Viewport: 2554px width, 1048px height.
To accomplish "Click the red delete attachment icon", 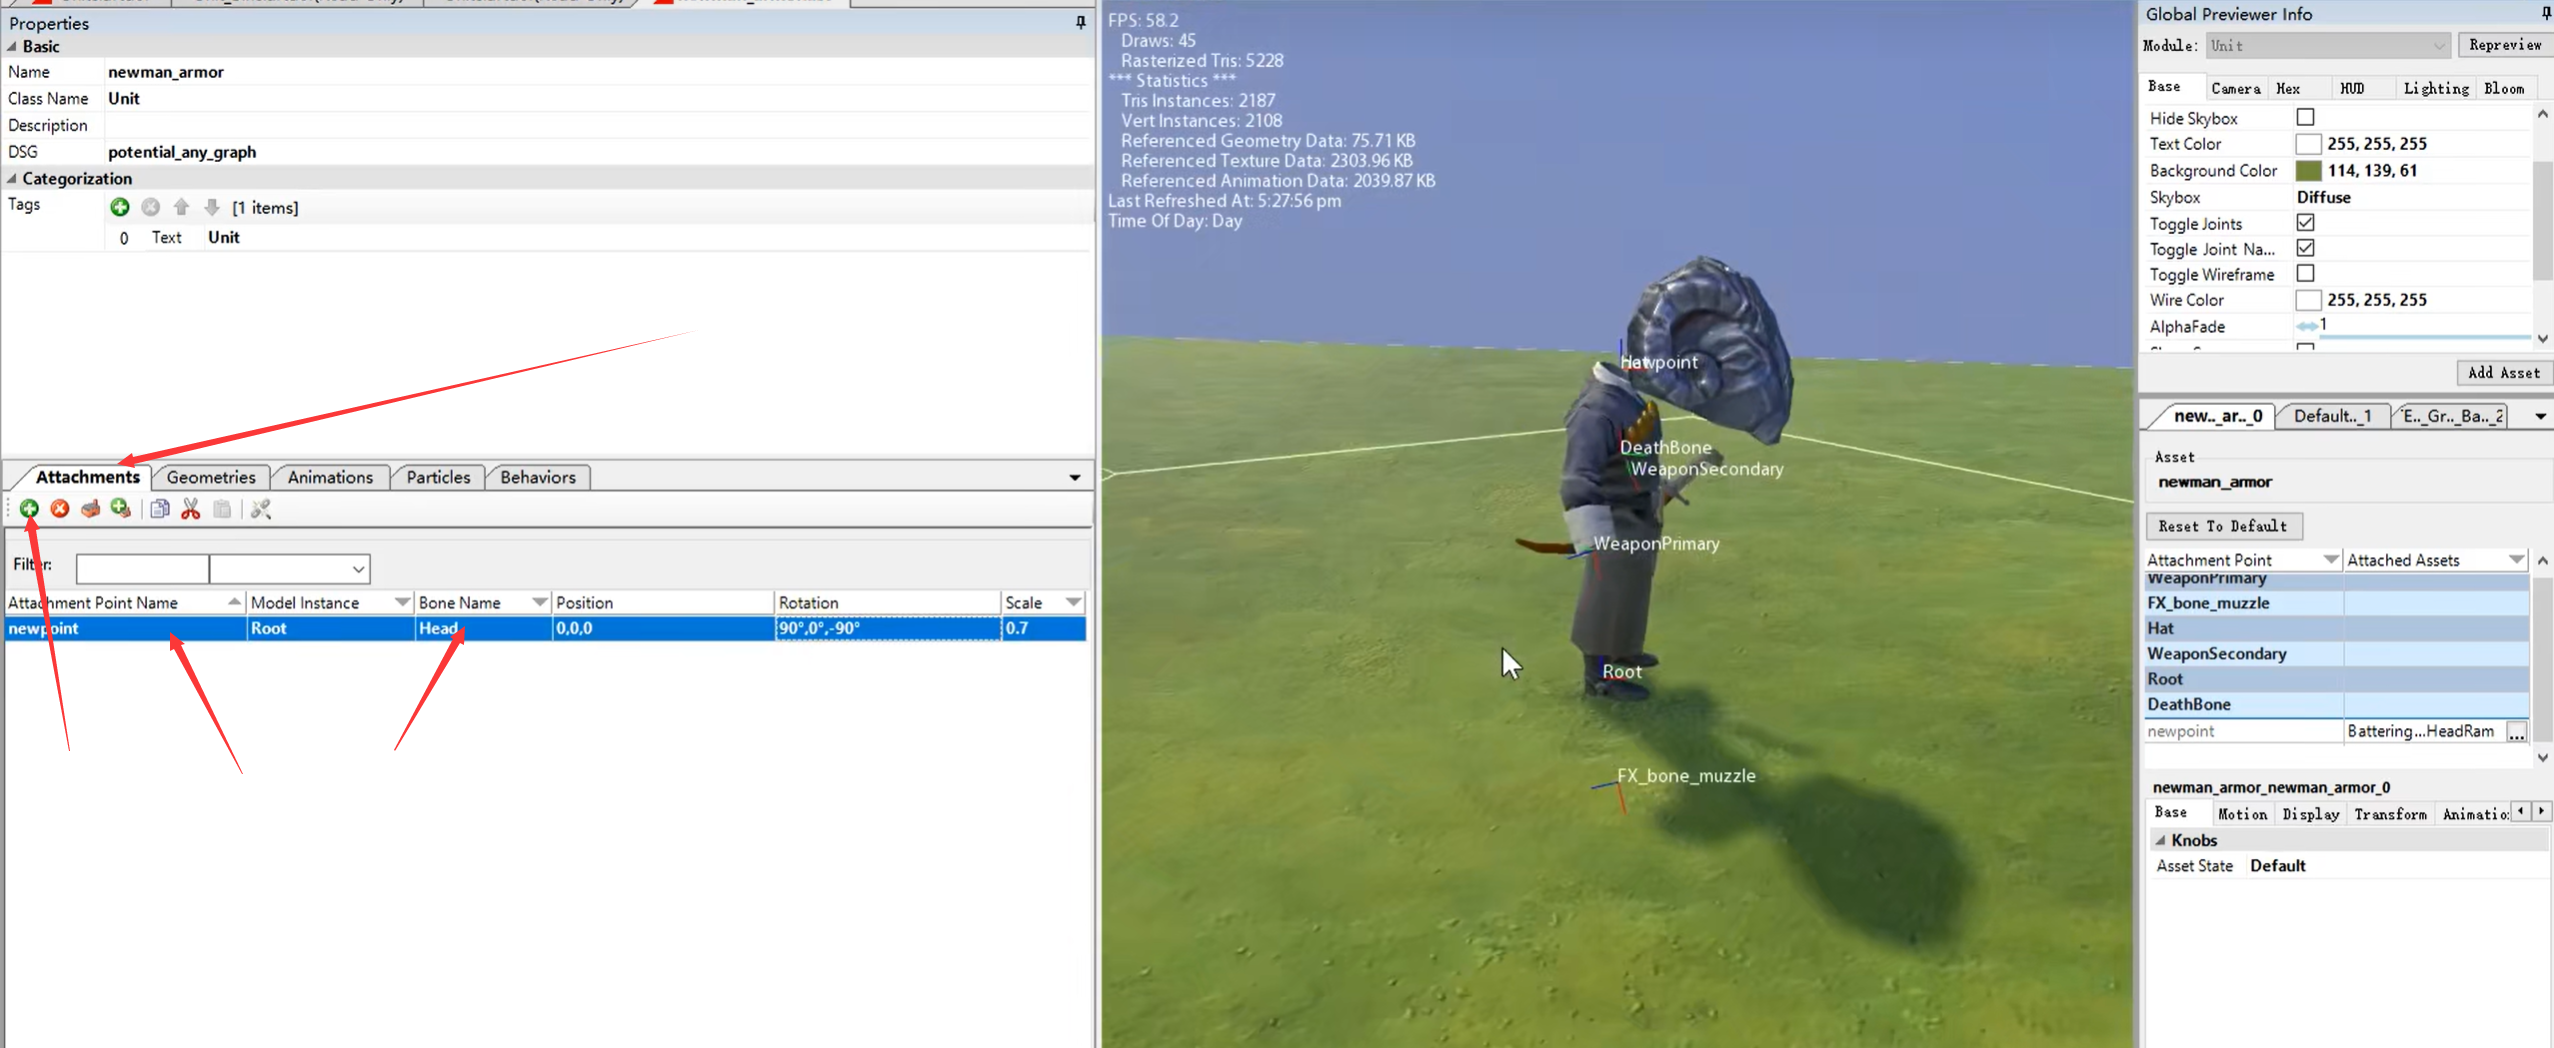I will (x=60, y=509).
